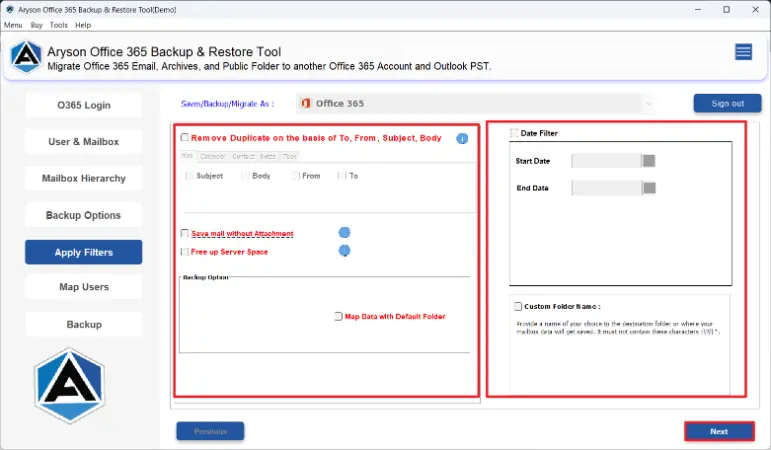The width and height of the screenshot is (771, 450).
Task: Click the Aryson logo in header
Action: tap(26, 57)
